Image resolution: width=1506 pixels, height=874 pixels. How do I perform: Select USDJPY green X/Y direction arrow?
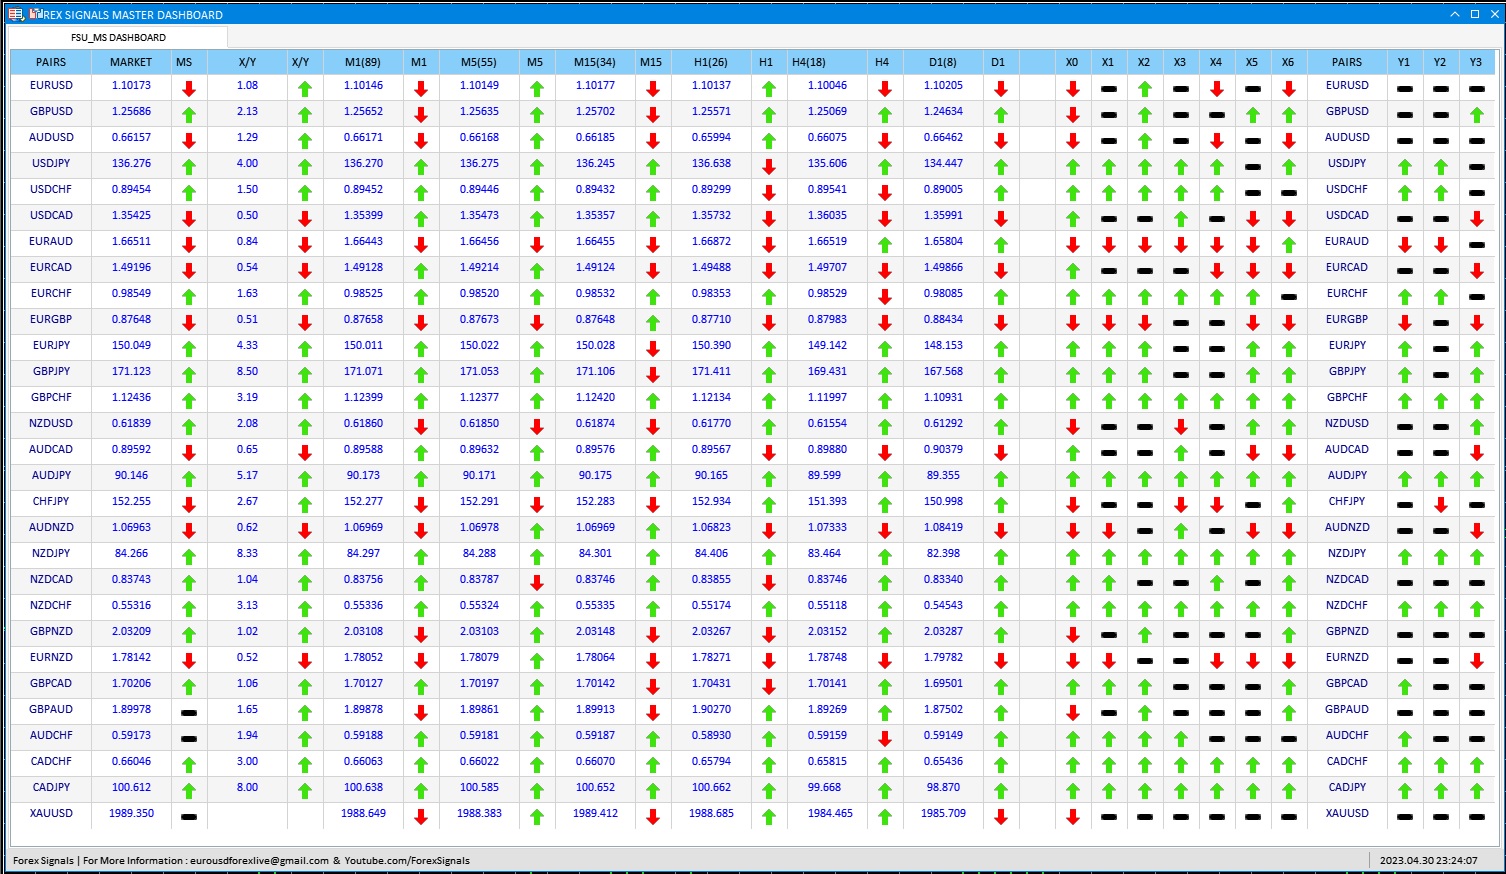(x=305, y=167)
